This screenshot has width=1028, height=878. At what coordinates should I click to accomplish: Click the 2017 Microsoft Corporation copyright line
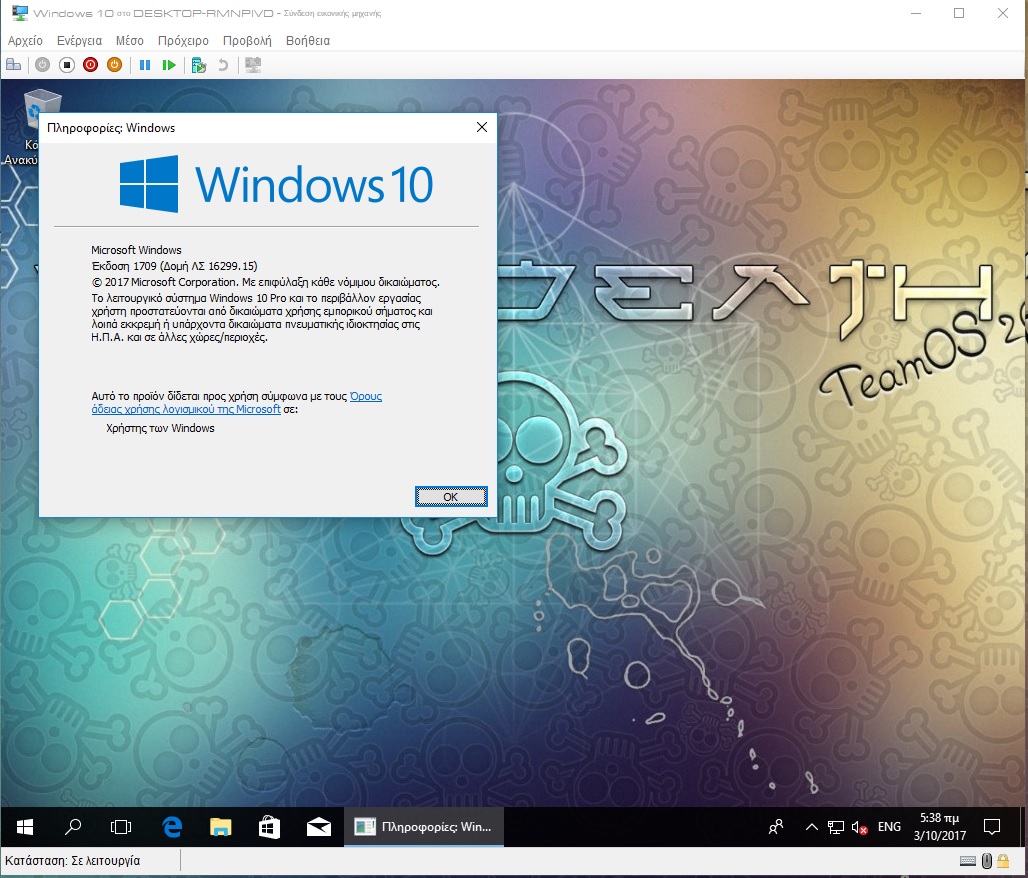click(266, 283)
